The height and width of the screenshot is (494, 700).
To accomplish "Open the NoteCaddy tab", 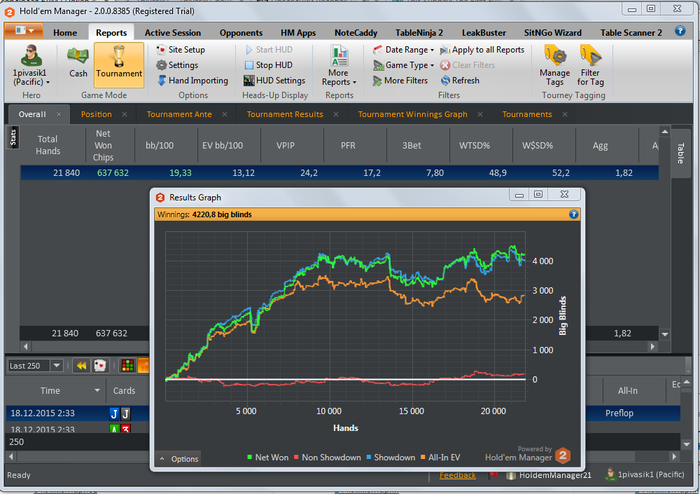I will tap(356, 33).
